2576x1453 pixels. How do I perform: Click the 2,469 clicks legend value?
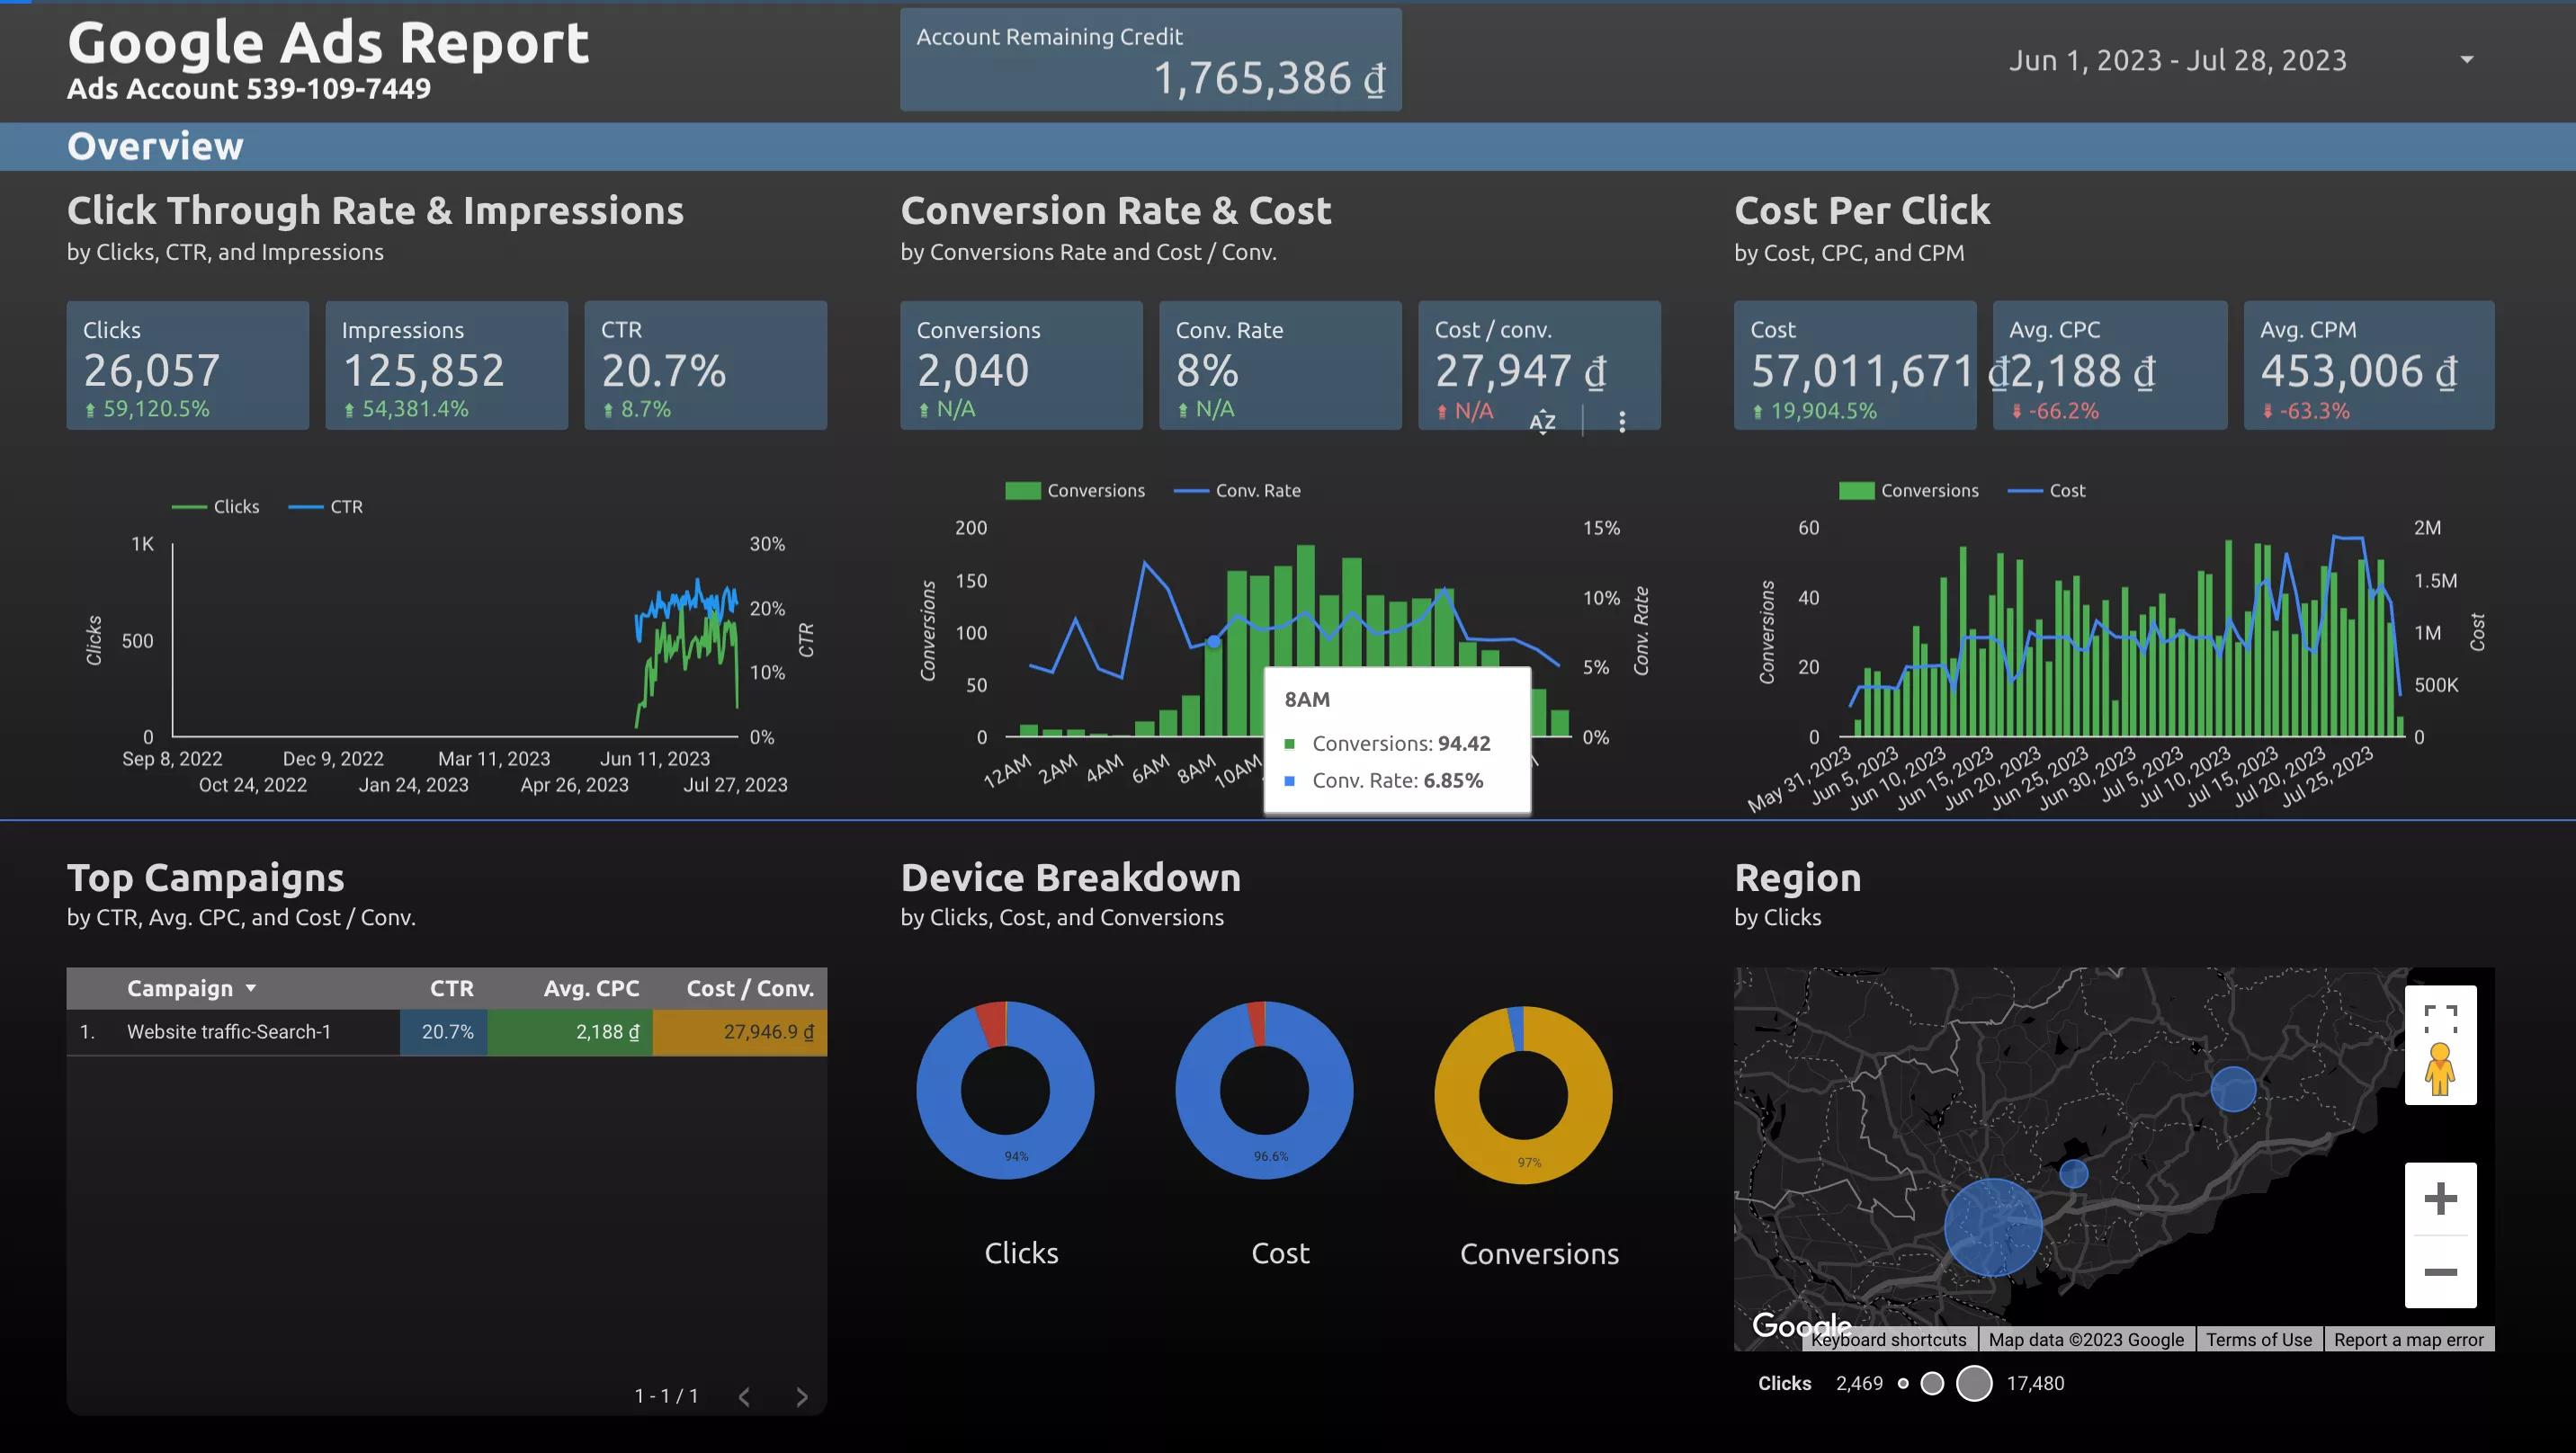click(x=1859, y=1384)
